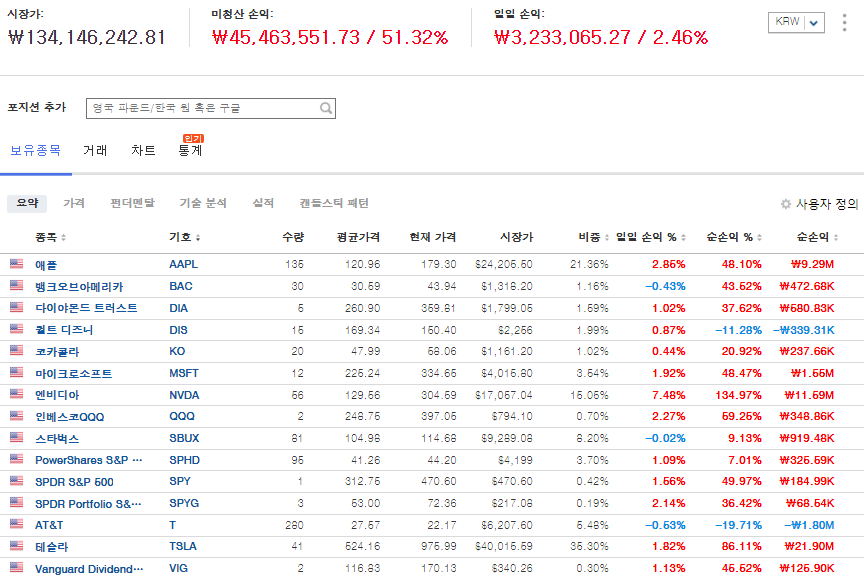Click the AAPL ticker symbol
The image size is (864, 585).
coord(183,264)
